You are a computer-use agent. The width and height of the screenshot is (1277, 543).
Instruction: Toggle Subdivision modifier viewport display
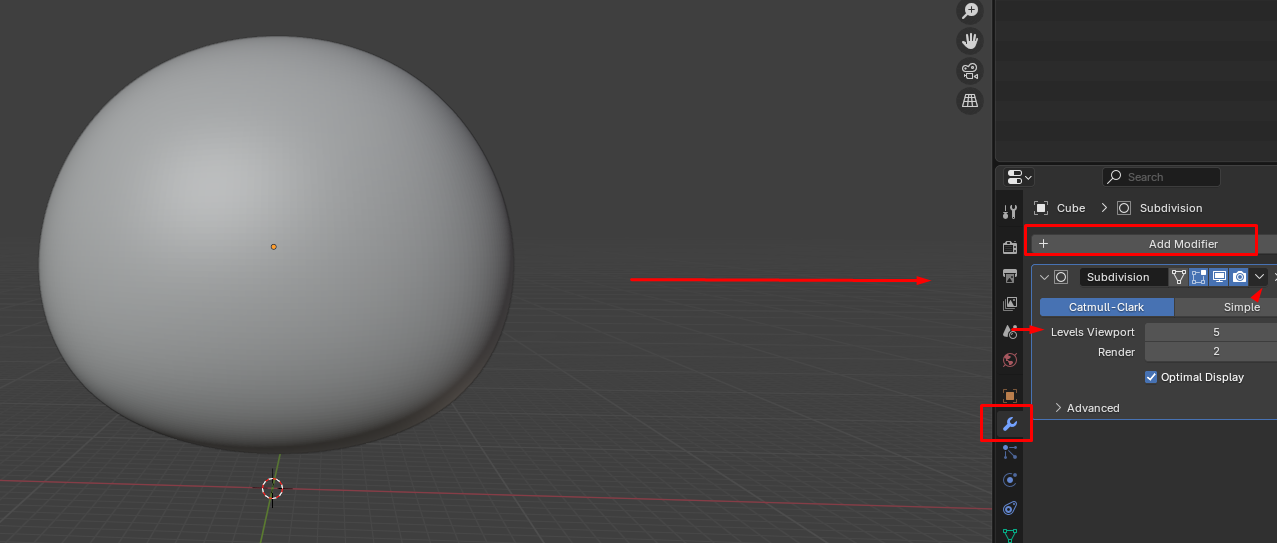pos(1219,277)
